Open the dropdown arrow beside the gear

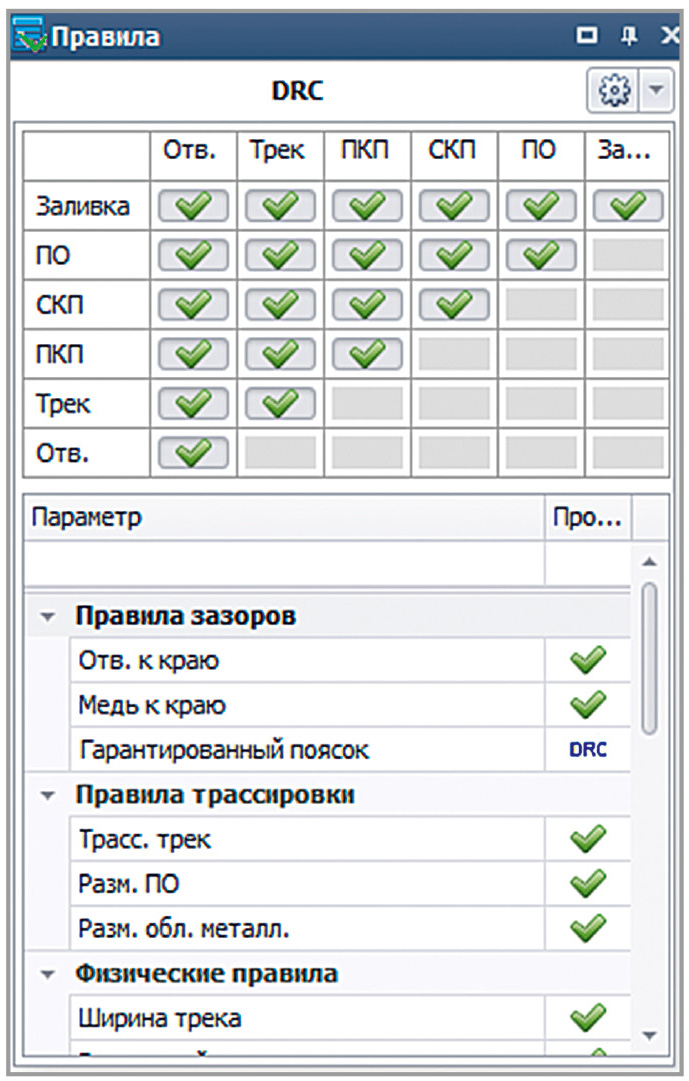(655, 92)
